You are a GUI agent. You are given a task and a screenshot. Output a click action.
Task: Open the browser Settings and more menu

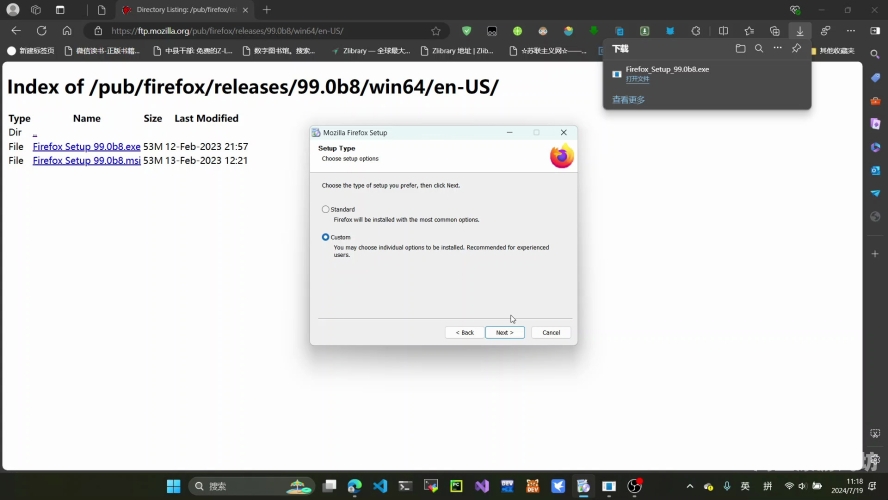pos(851,31)
